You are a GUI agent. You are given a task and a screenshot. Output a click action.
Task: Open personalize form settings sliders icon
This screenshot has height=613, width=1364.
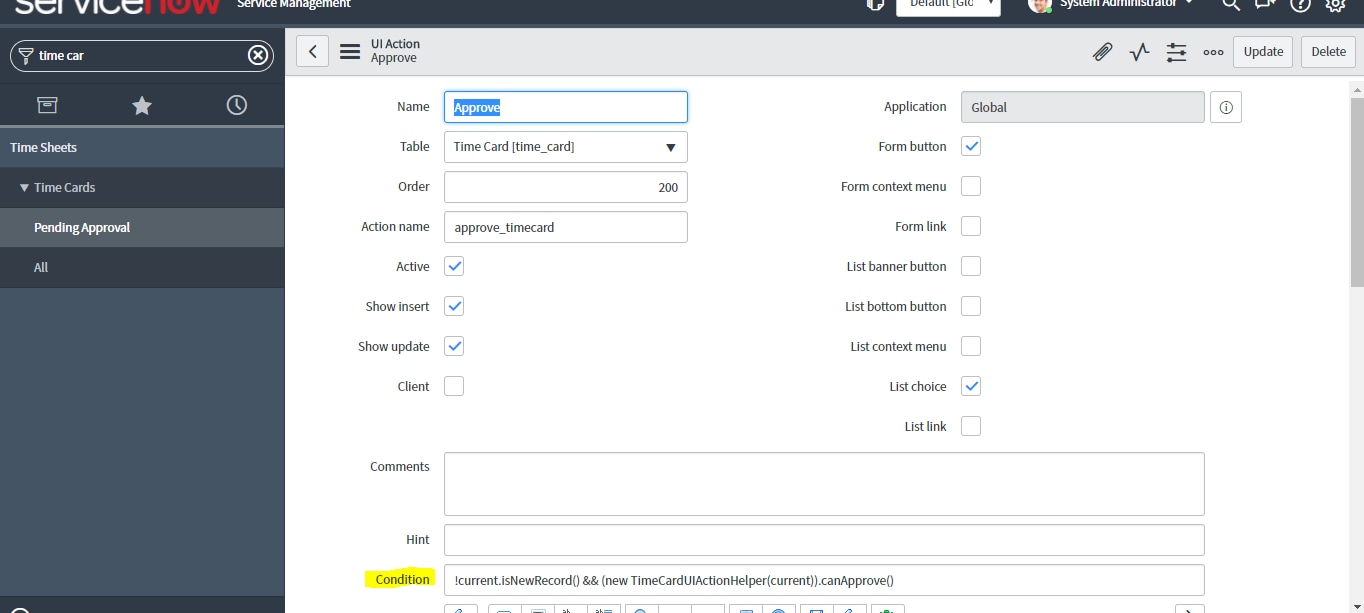[x=1176, y=52]
